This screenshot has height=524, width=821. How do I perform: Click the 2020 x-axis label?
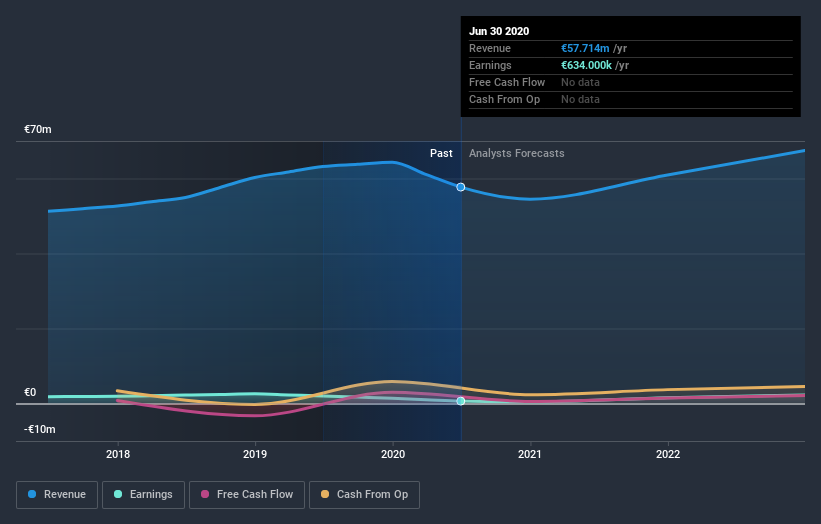coord(393,454)
